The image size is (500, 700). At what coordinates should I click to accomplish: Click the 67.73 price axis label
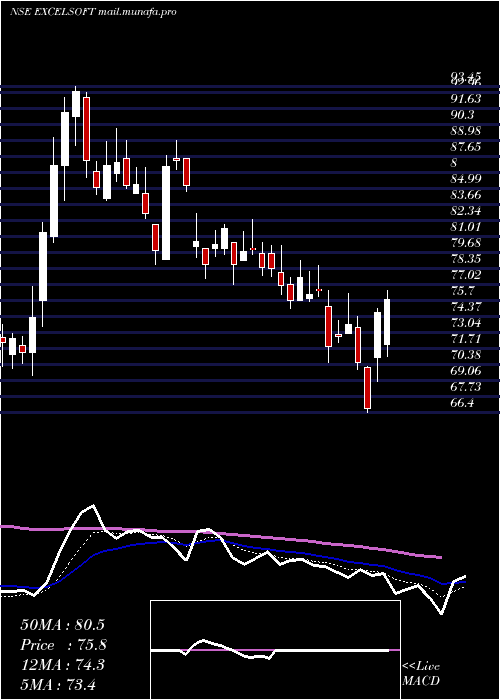point(466,387)
